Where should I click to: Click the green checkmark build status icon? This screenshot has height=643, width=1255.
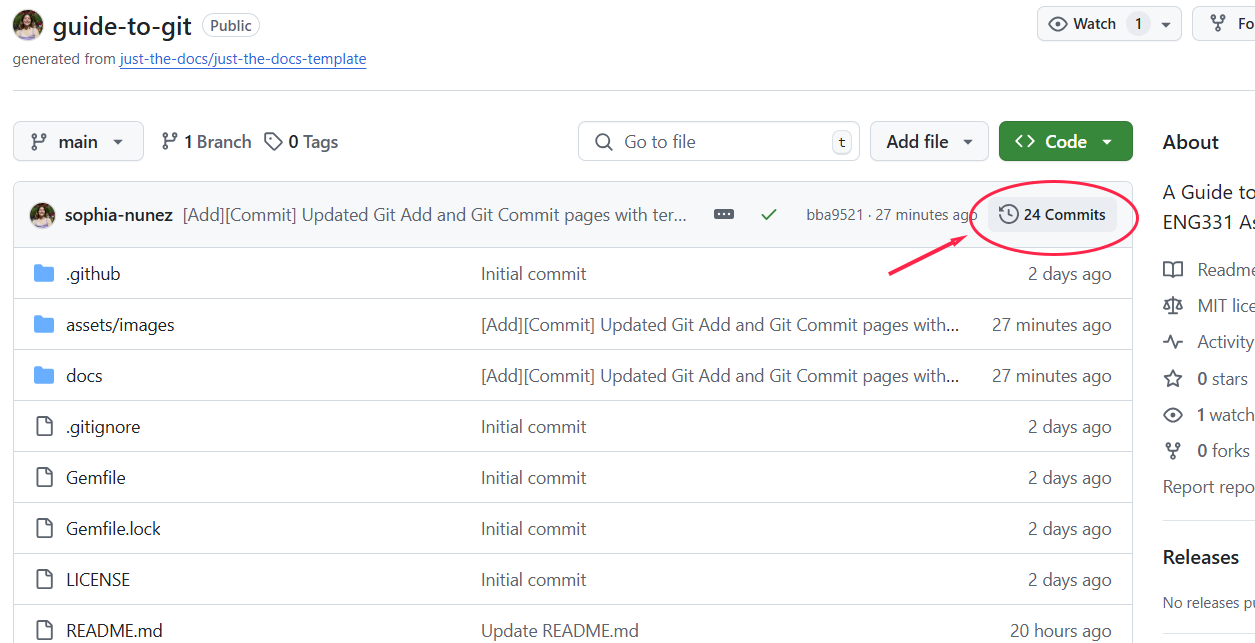click(769, 214)
